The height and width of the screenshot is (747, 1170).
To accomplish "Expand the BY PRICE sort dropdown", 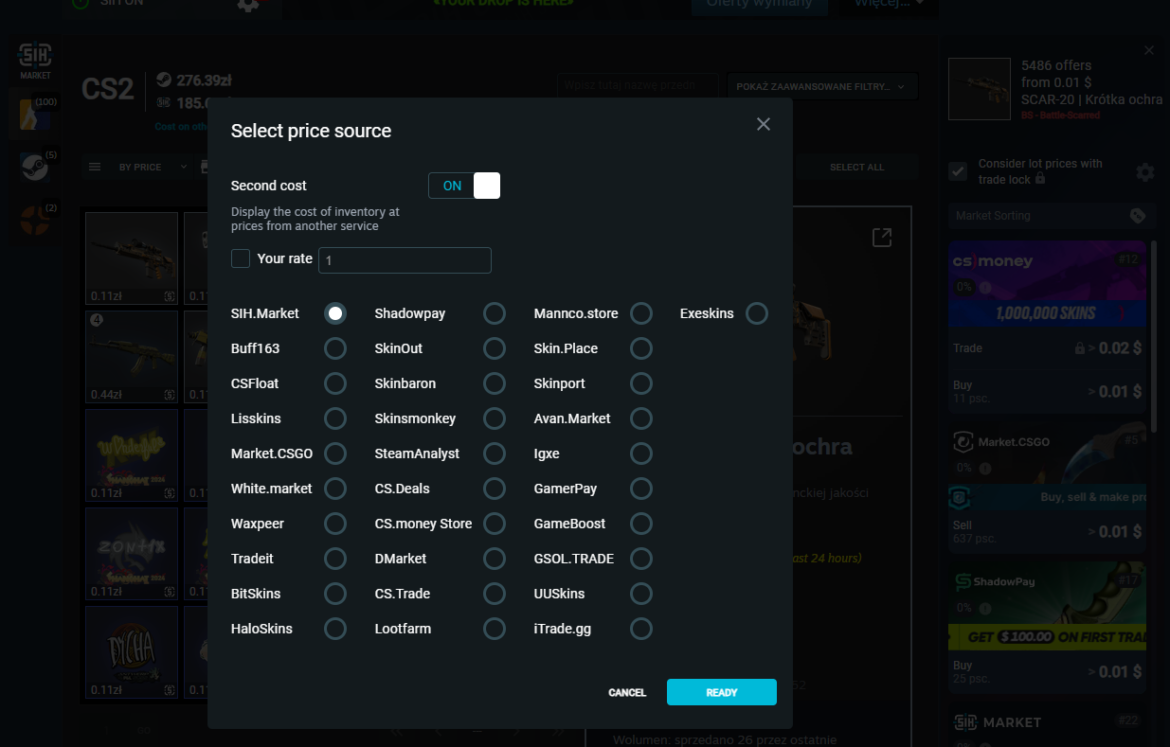I will coord(153,167).
